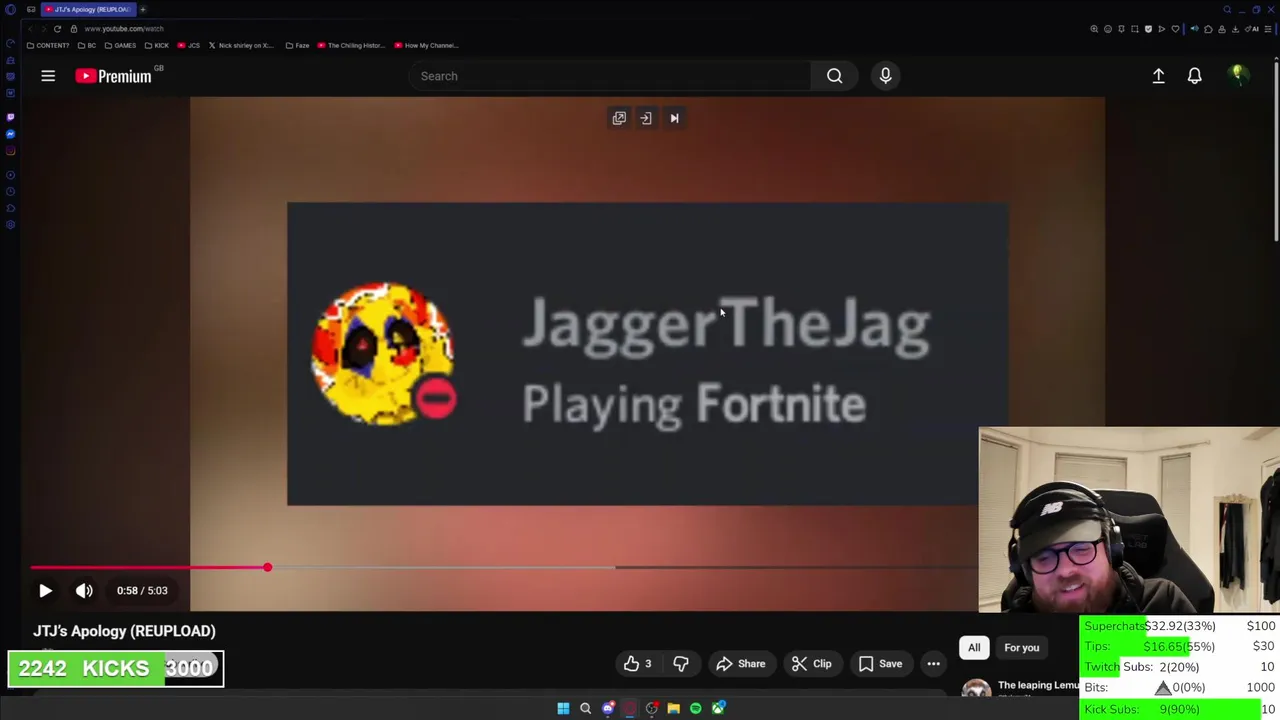Open the YouTube guide hamburger menu
Viewport: 1280px width, 720px height.
(48, 76)
